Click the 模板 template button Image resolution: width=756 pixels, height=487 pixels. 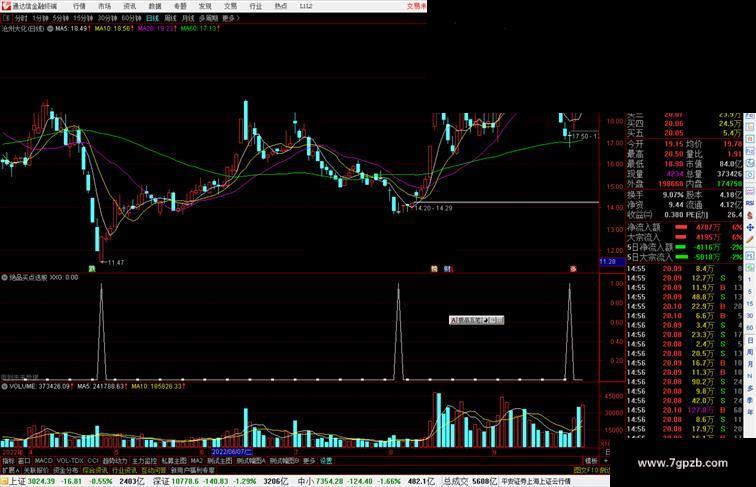pyautogui.click(x=591, y=461)
